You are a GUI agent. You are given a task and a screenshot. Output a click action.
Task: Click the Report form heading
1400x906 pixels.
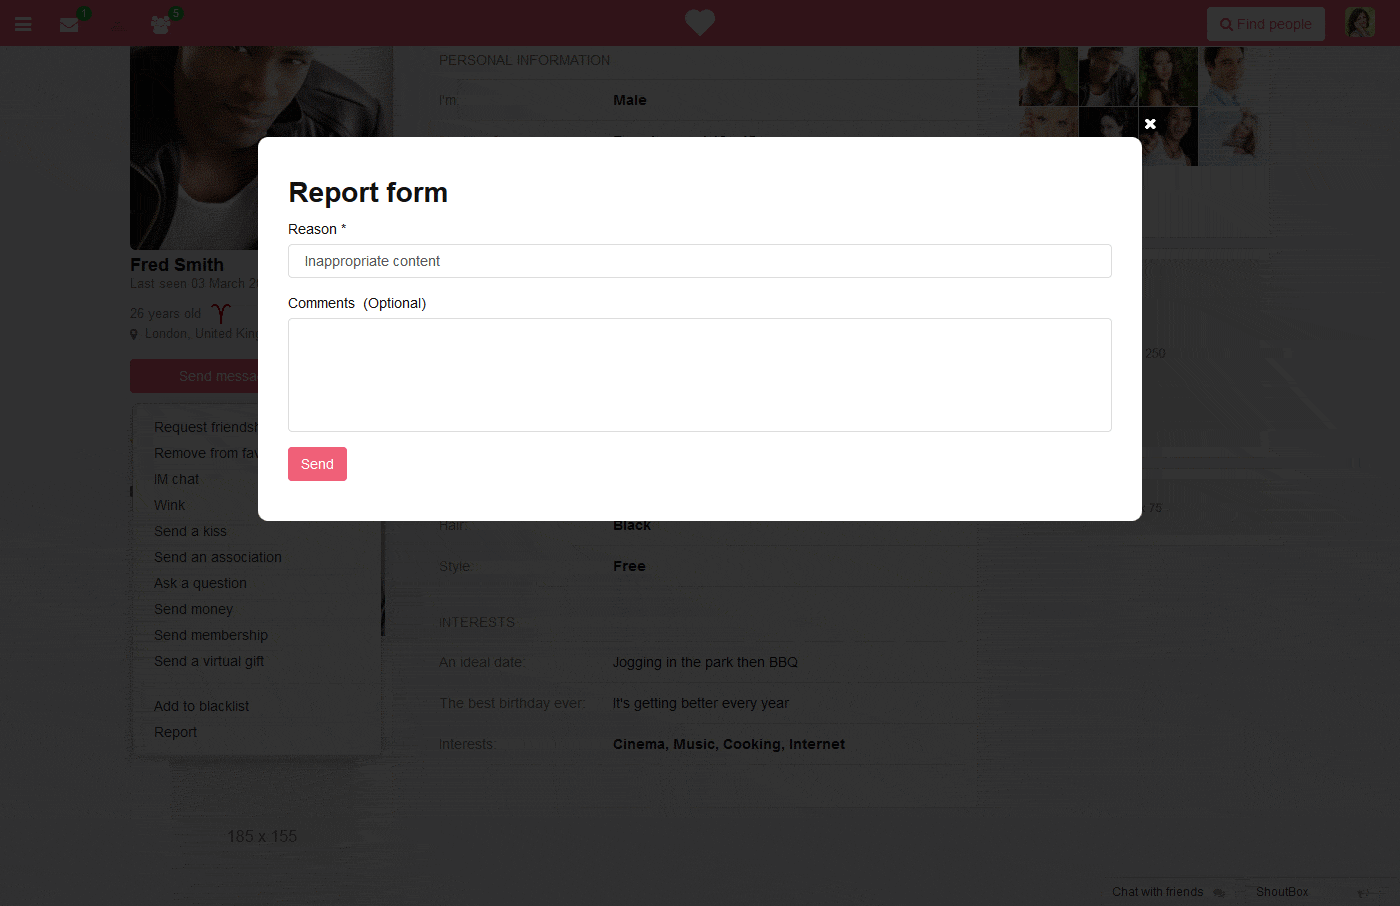(x=368, y=192)
